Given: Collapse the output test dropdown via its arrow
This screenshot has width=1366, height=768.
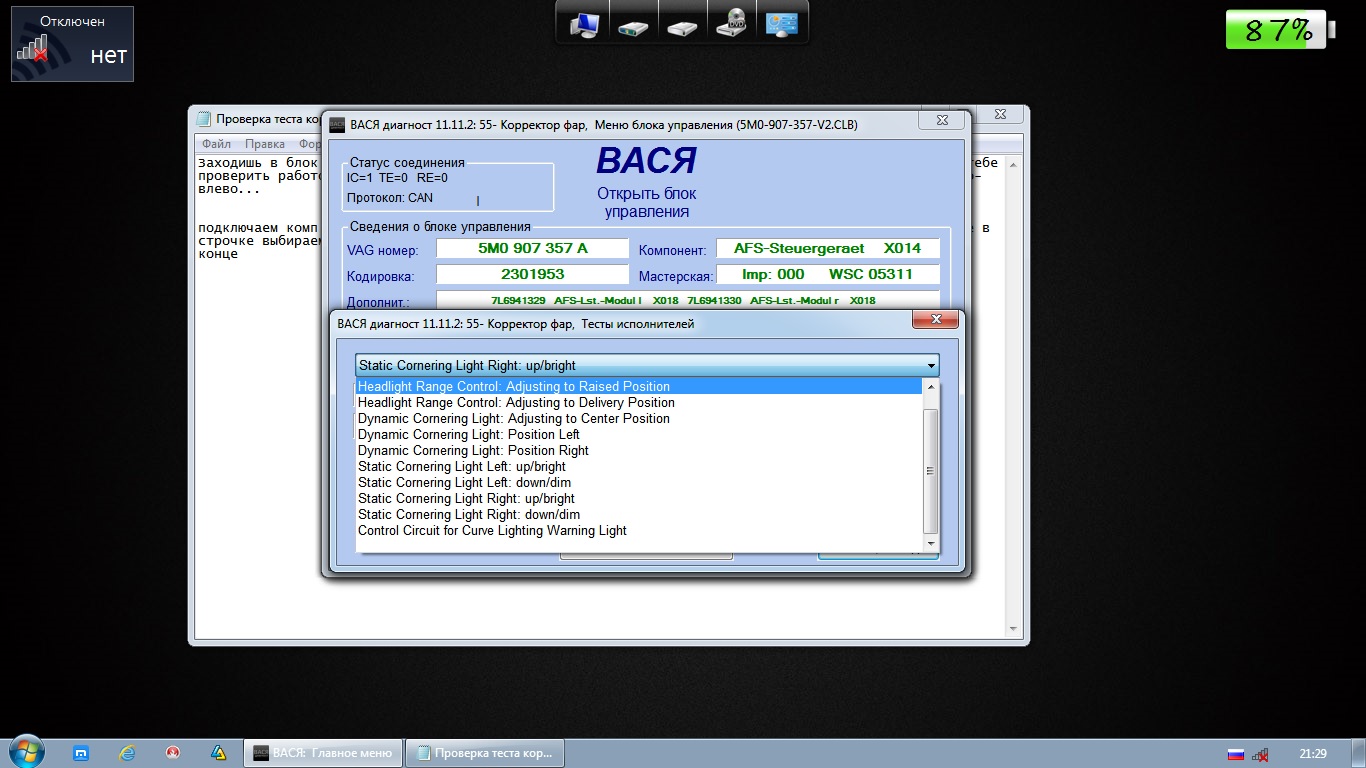Looking at the screenshot, I should point(931,366).
